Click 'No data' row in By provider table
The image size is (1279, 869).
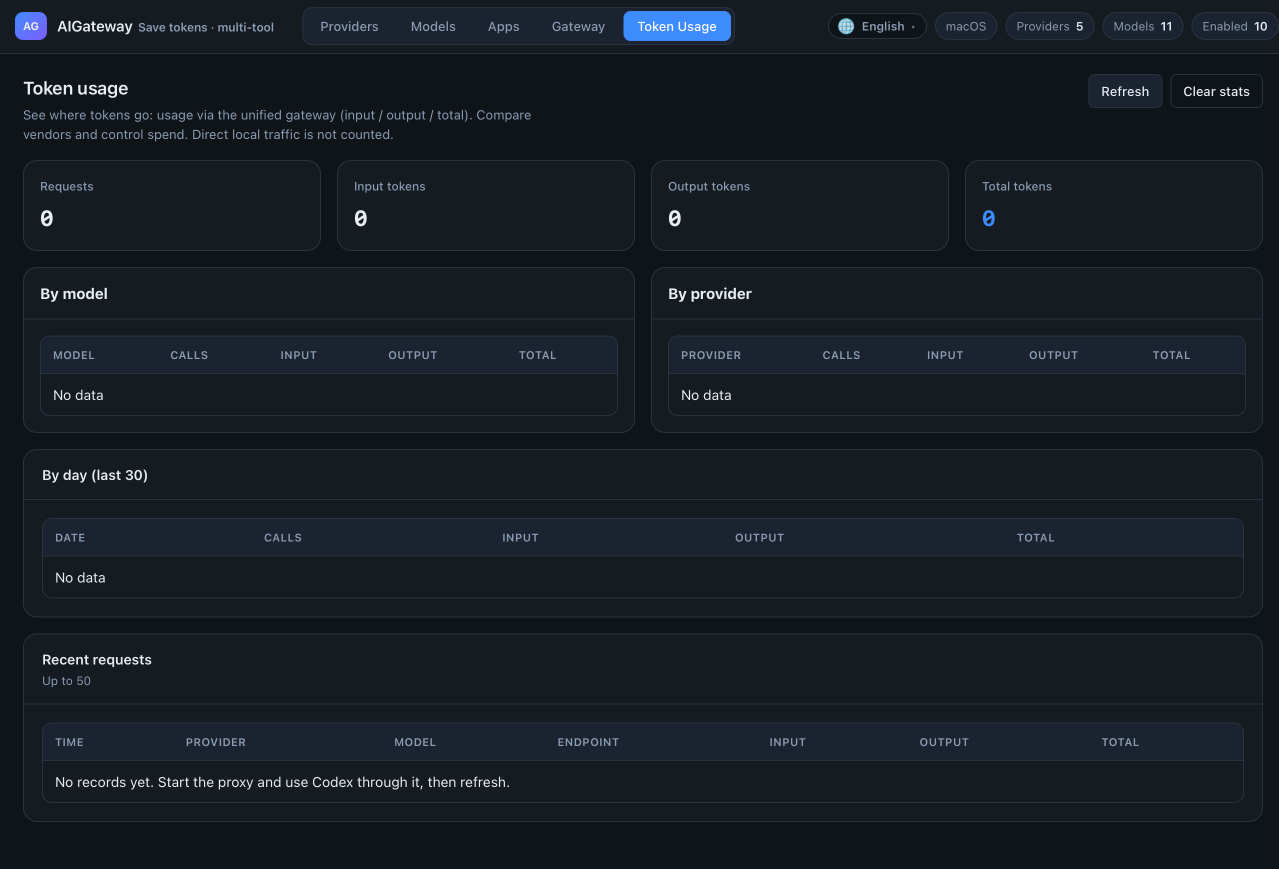[957, 395]
